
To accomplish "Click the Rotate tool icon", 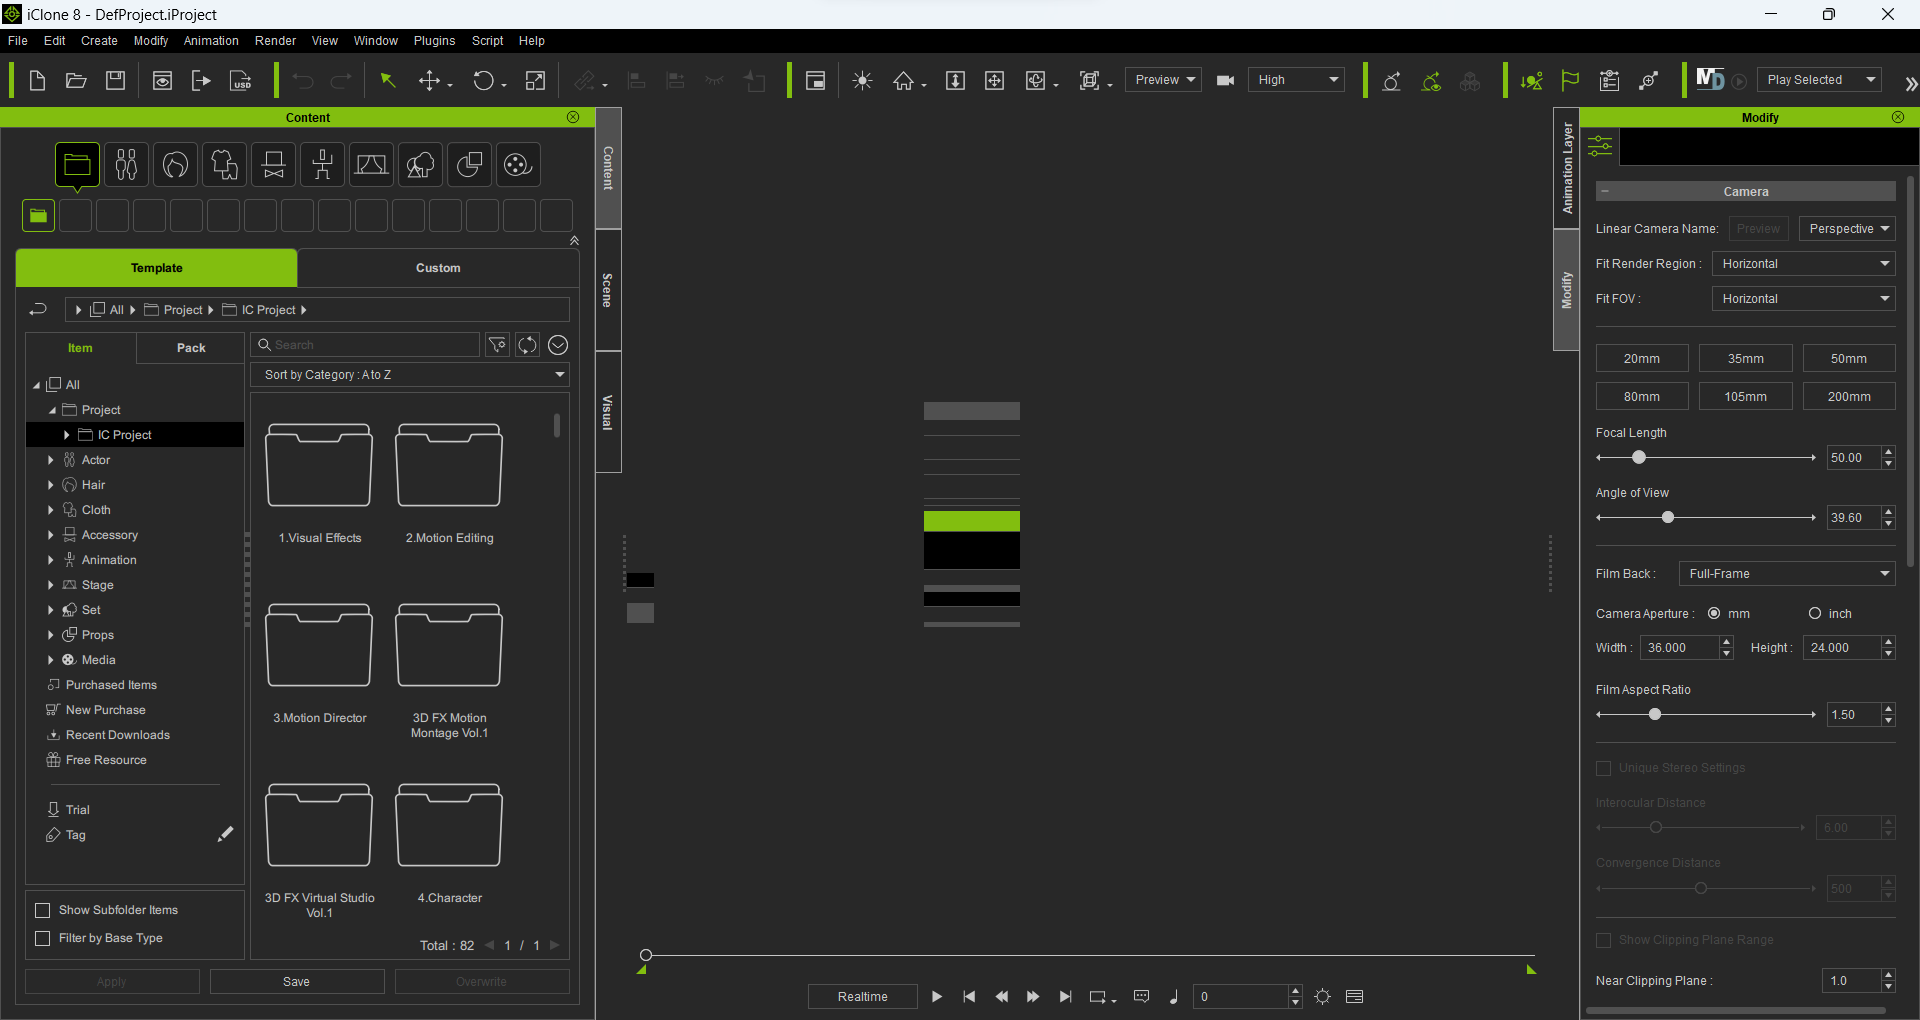I will click(x=483, y=81).
